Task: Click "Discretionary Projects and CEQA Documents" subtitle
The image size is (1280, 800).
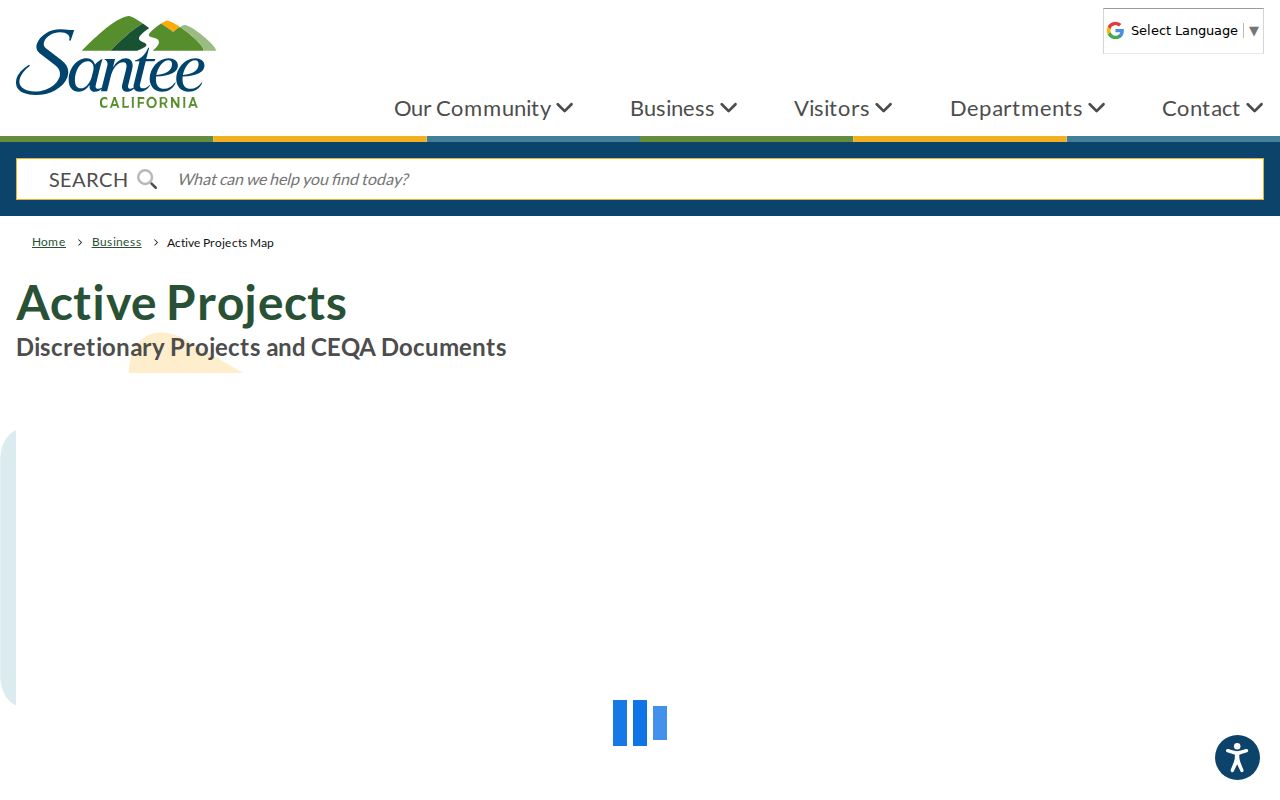Action: (x=261, y=348)
